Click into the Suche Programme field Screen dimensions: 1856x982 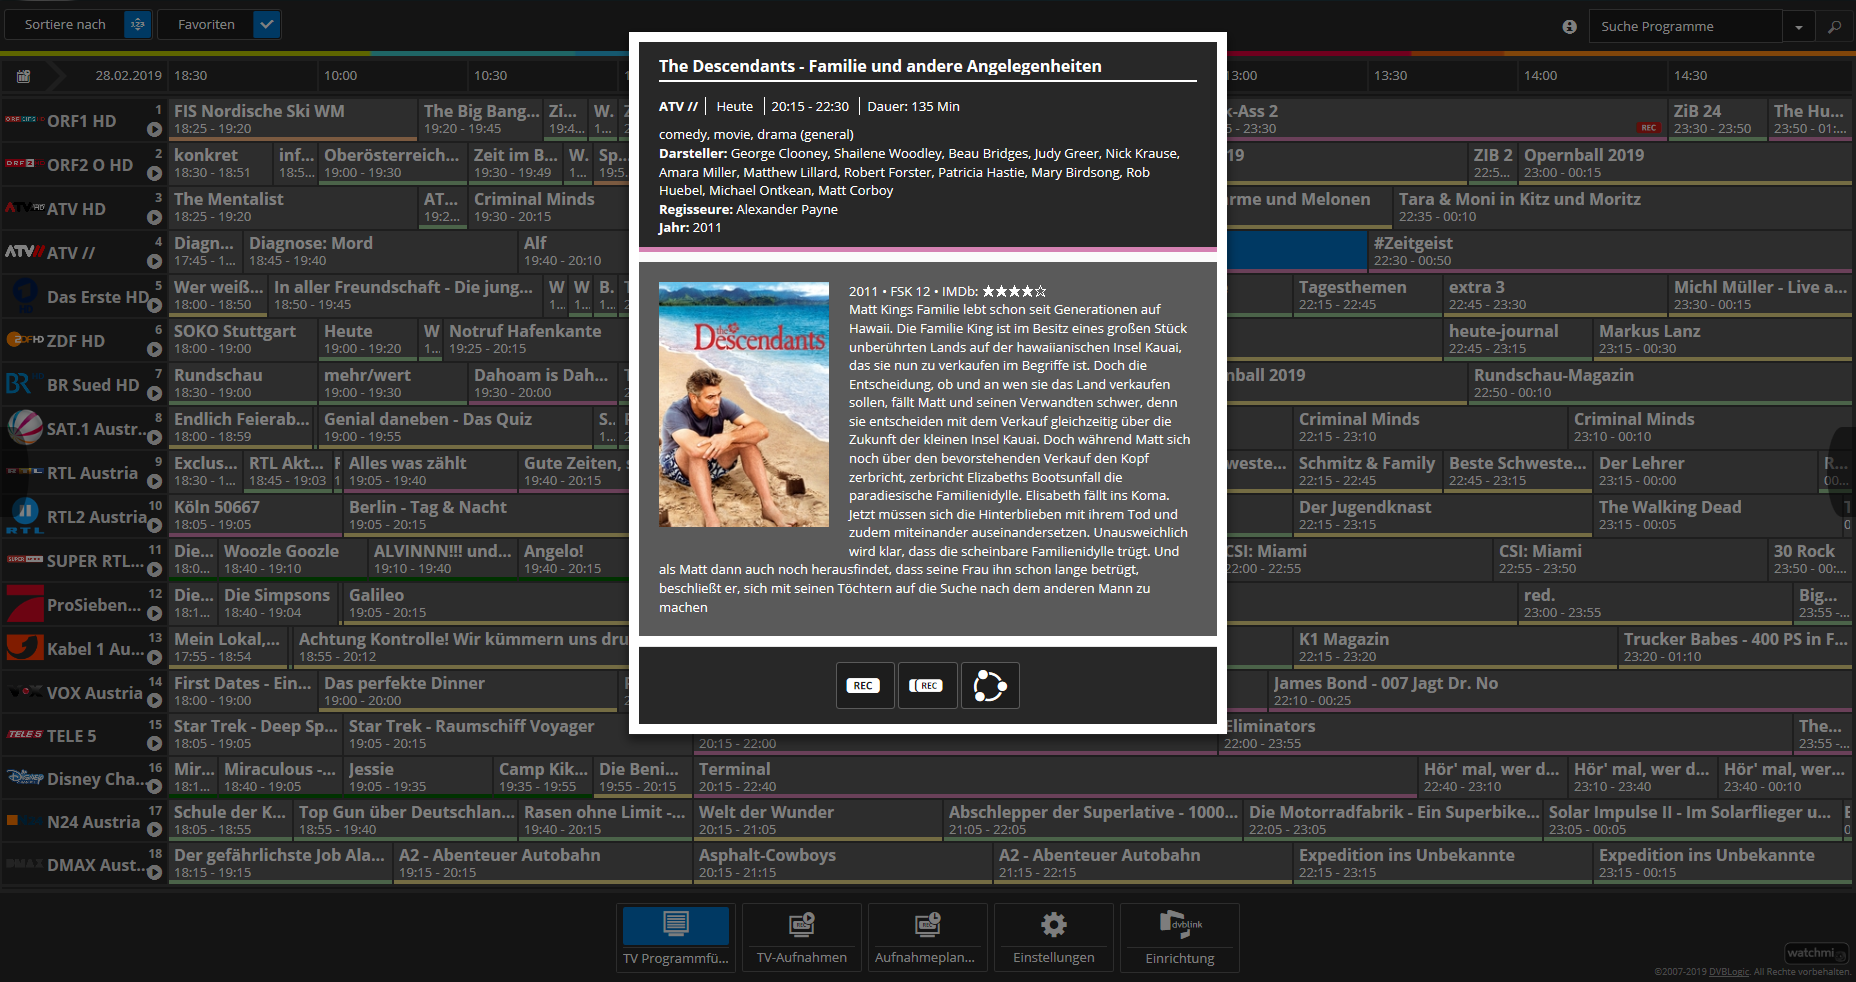[1686, 26]
